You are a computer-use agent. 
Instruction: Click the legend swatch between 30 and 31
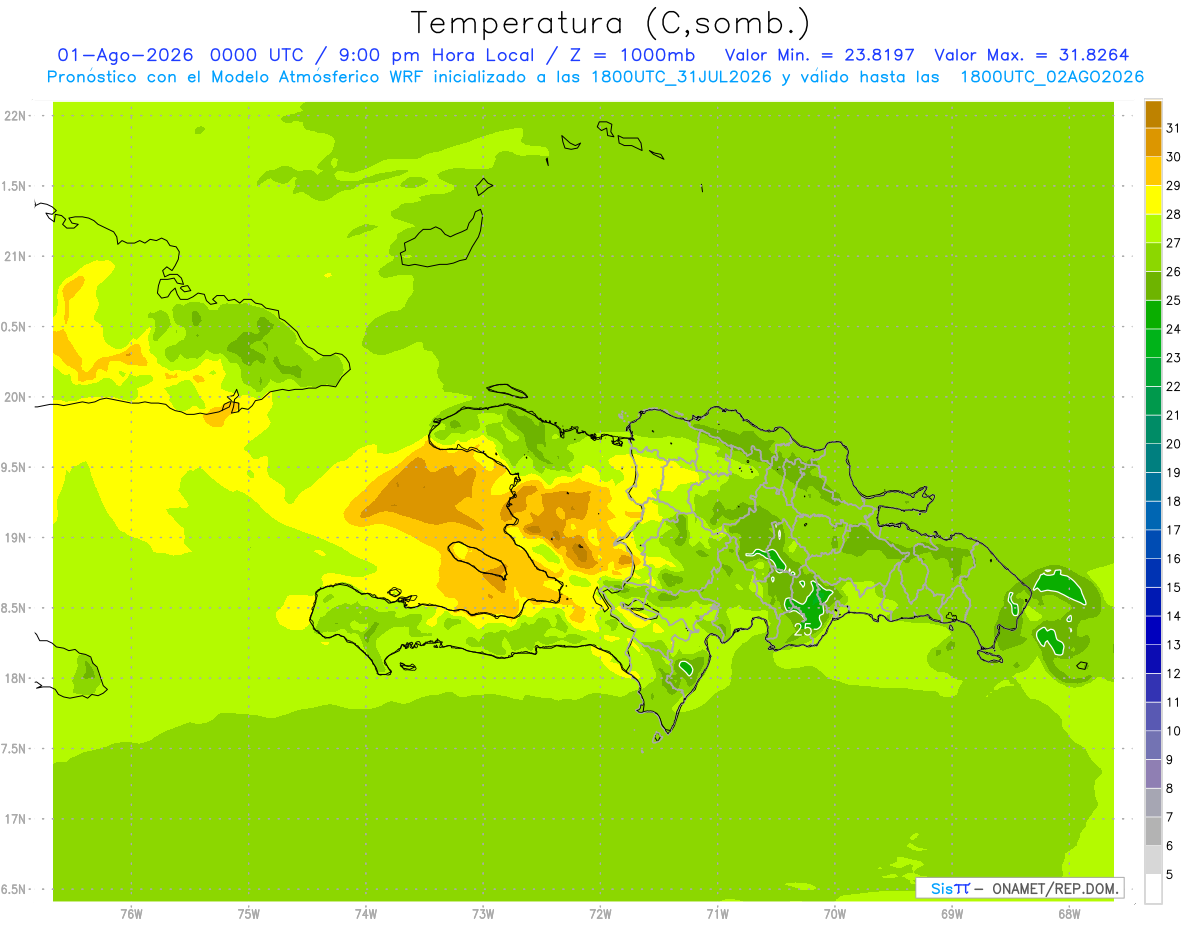point(1153,143)
